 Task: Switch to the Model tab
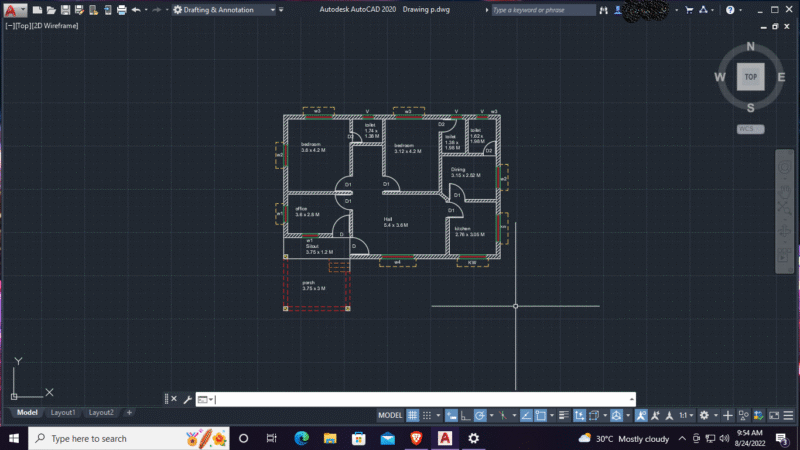click(x=27, y=412)
